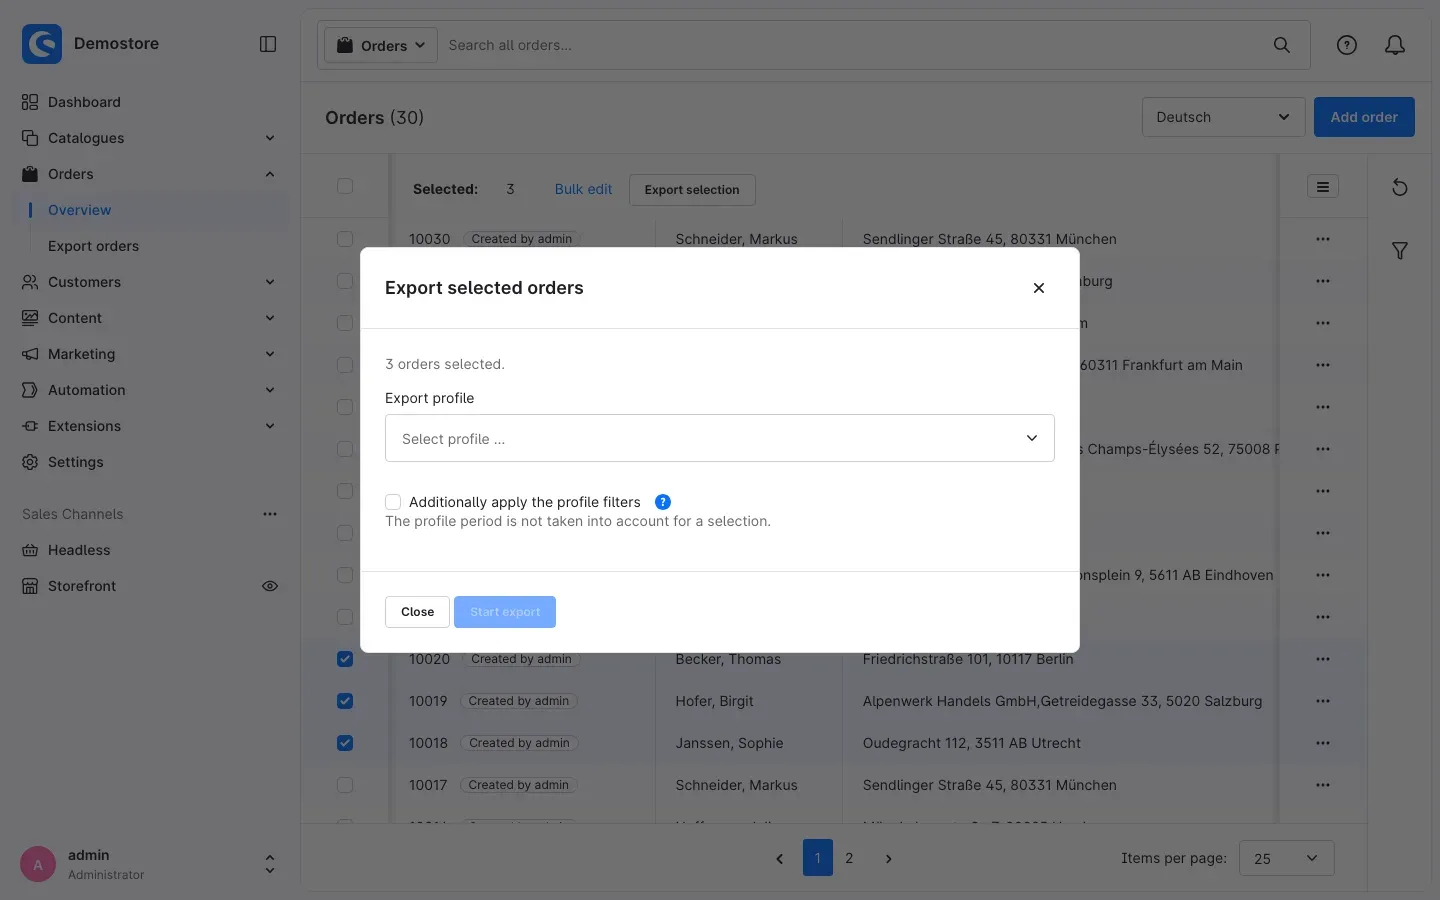
Task: Click the Close button in dialog
Action: tap(417, 612)
